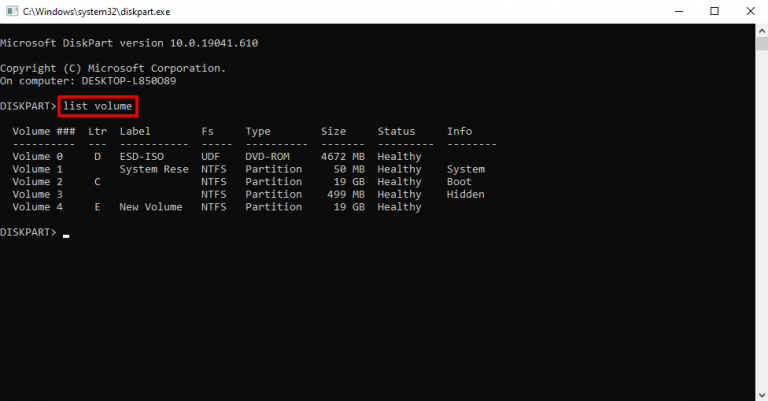Click the blinking cursor at DISKPART prompt

(x=66, y=236)
